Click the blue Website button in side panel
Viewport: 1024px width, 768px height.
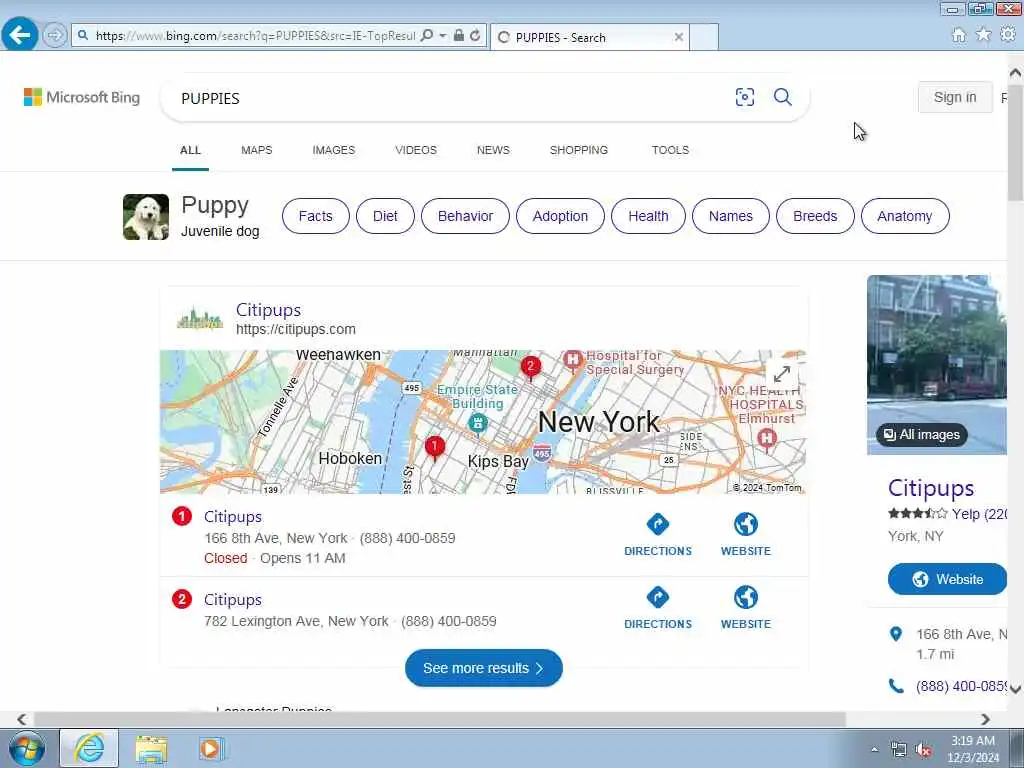pyautogui.click(x=947, y=579)
